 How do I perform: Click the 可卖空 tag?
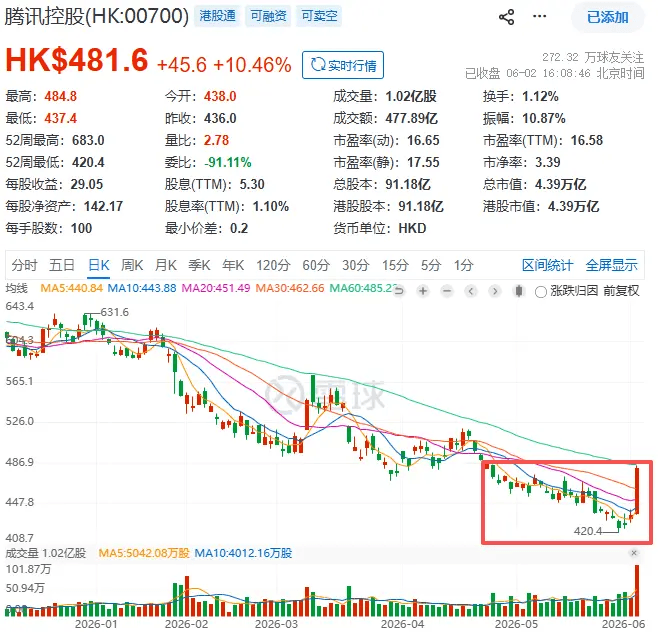click(319, 16)
